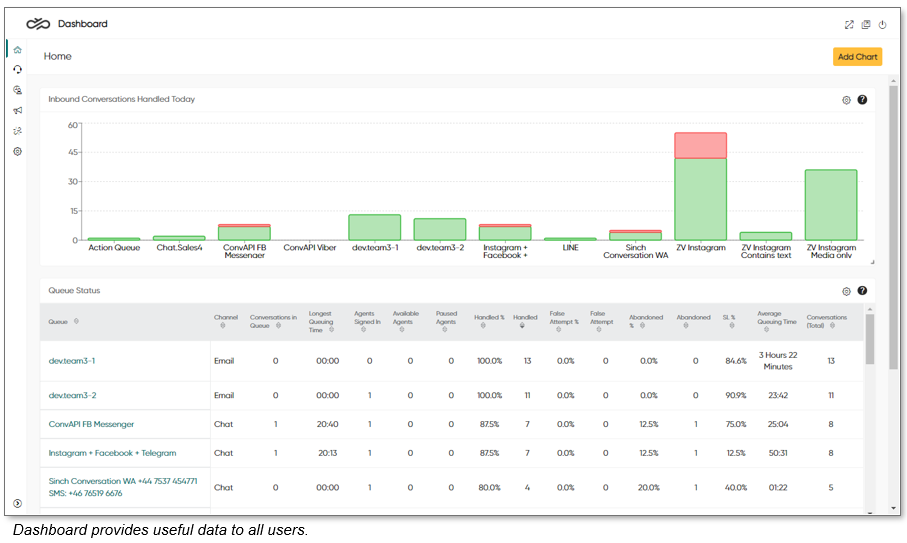Click the ZV Instagram green handled bar
This screenshot has height=543, width=907.
click(x=700, y=199)
